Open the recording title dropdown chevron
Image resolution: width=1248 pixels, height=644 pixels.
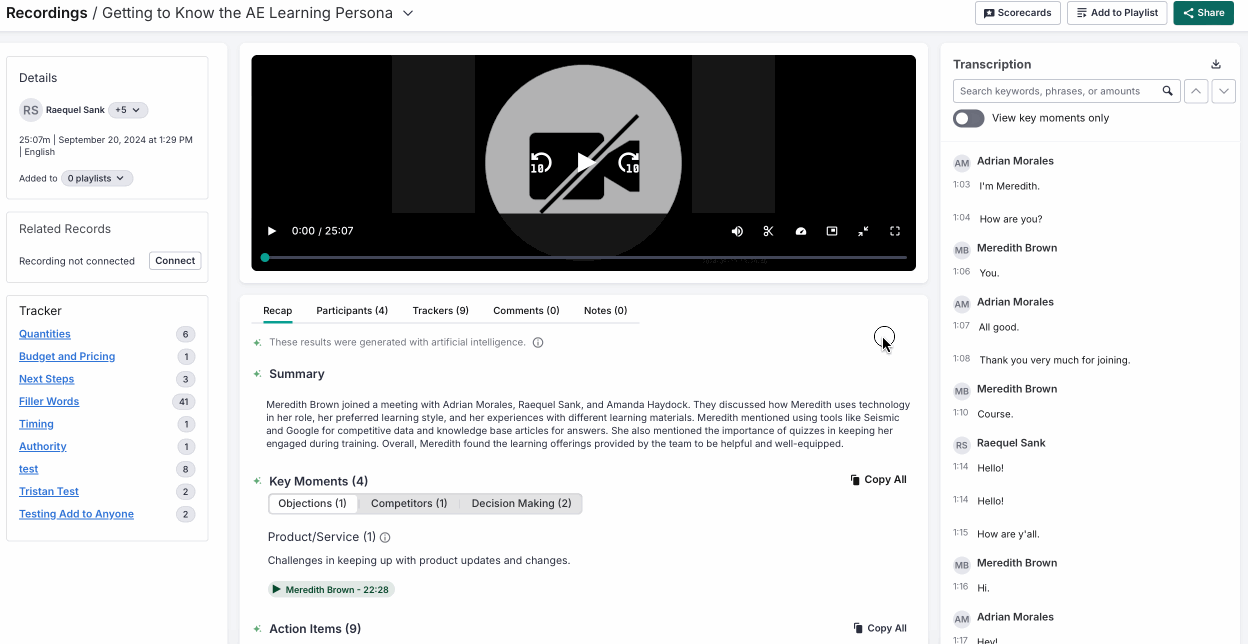407,13
